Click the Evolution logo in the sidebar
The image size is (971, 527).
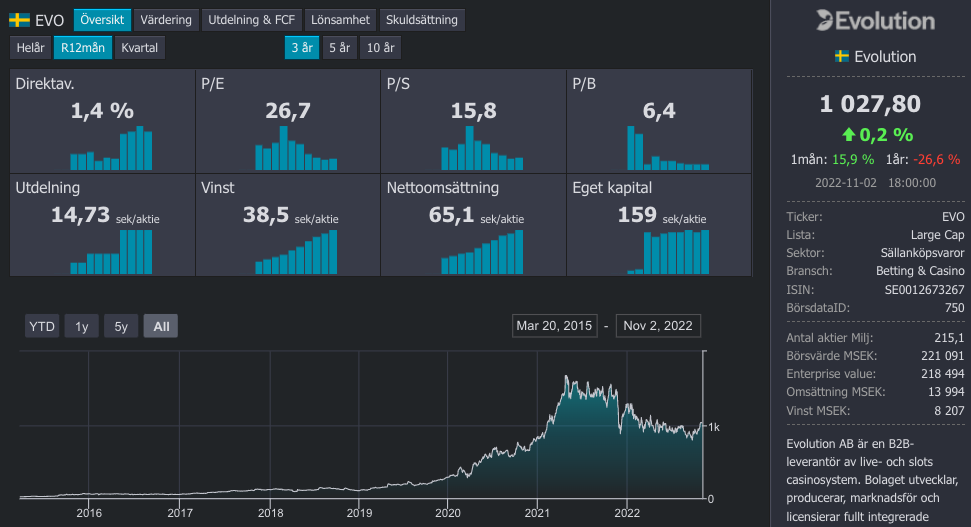tap(873, 20)
